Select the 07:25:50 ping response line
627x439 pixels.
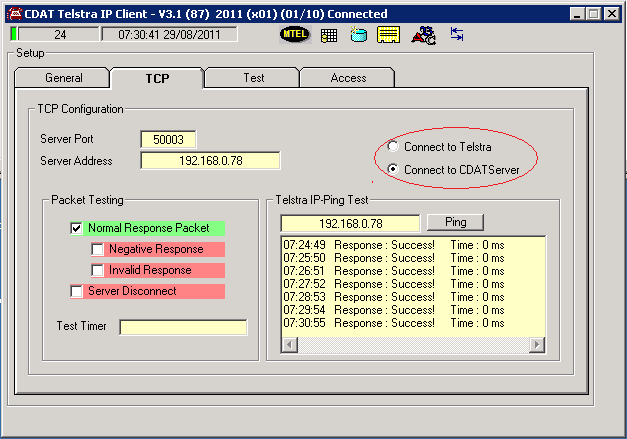[394, 258]
